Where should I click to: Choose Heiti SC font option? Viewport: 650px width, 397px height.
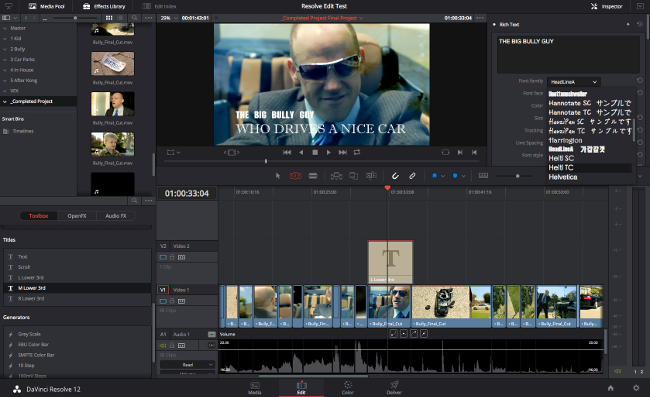(561, 158)
